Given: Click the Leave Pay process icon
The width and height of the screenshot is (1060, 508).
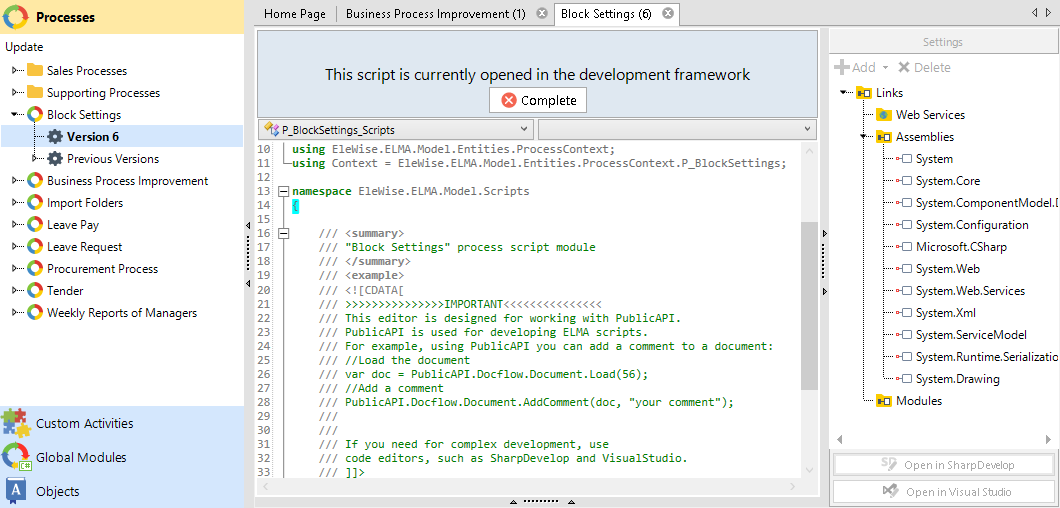Looking at the screenshot, I should click(35, 225).
